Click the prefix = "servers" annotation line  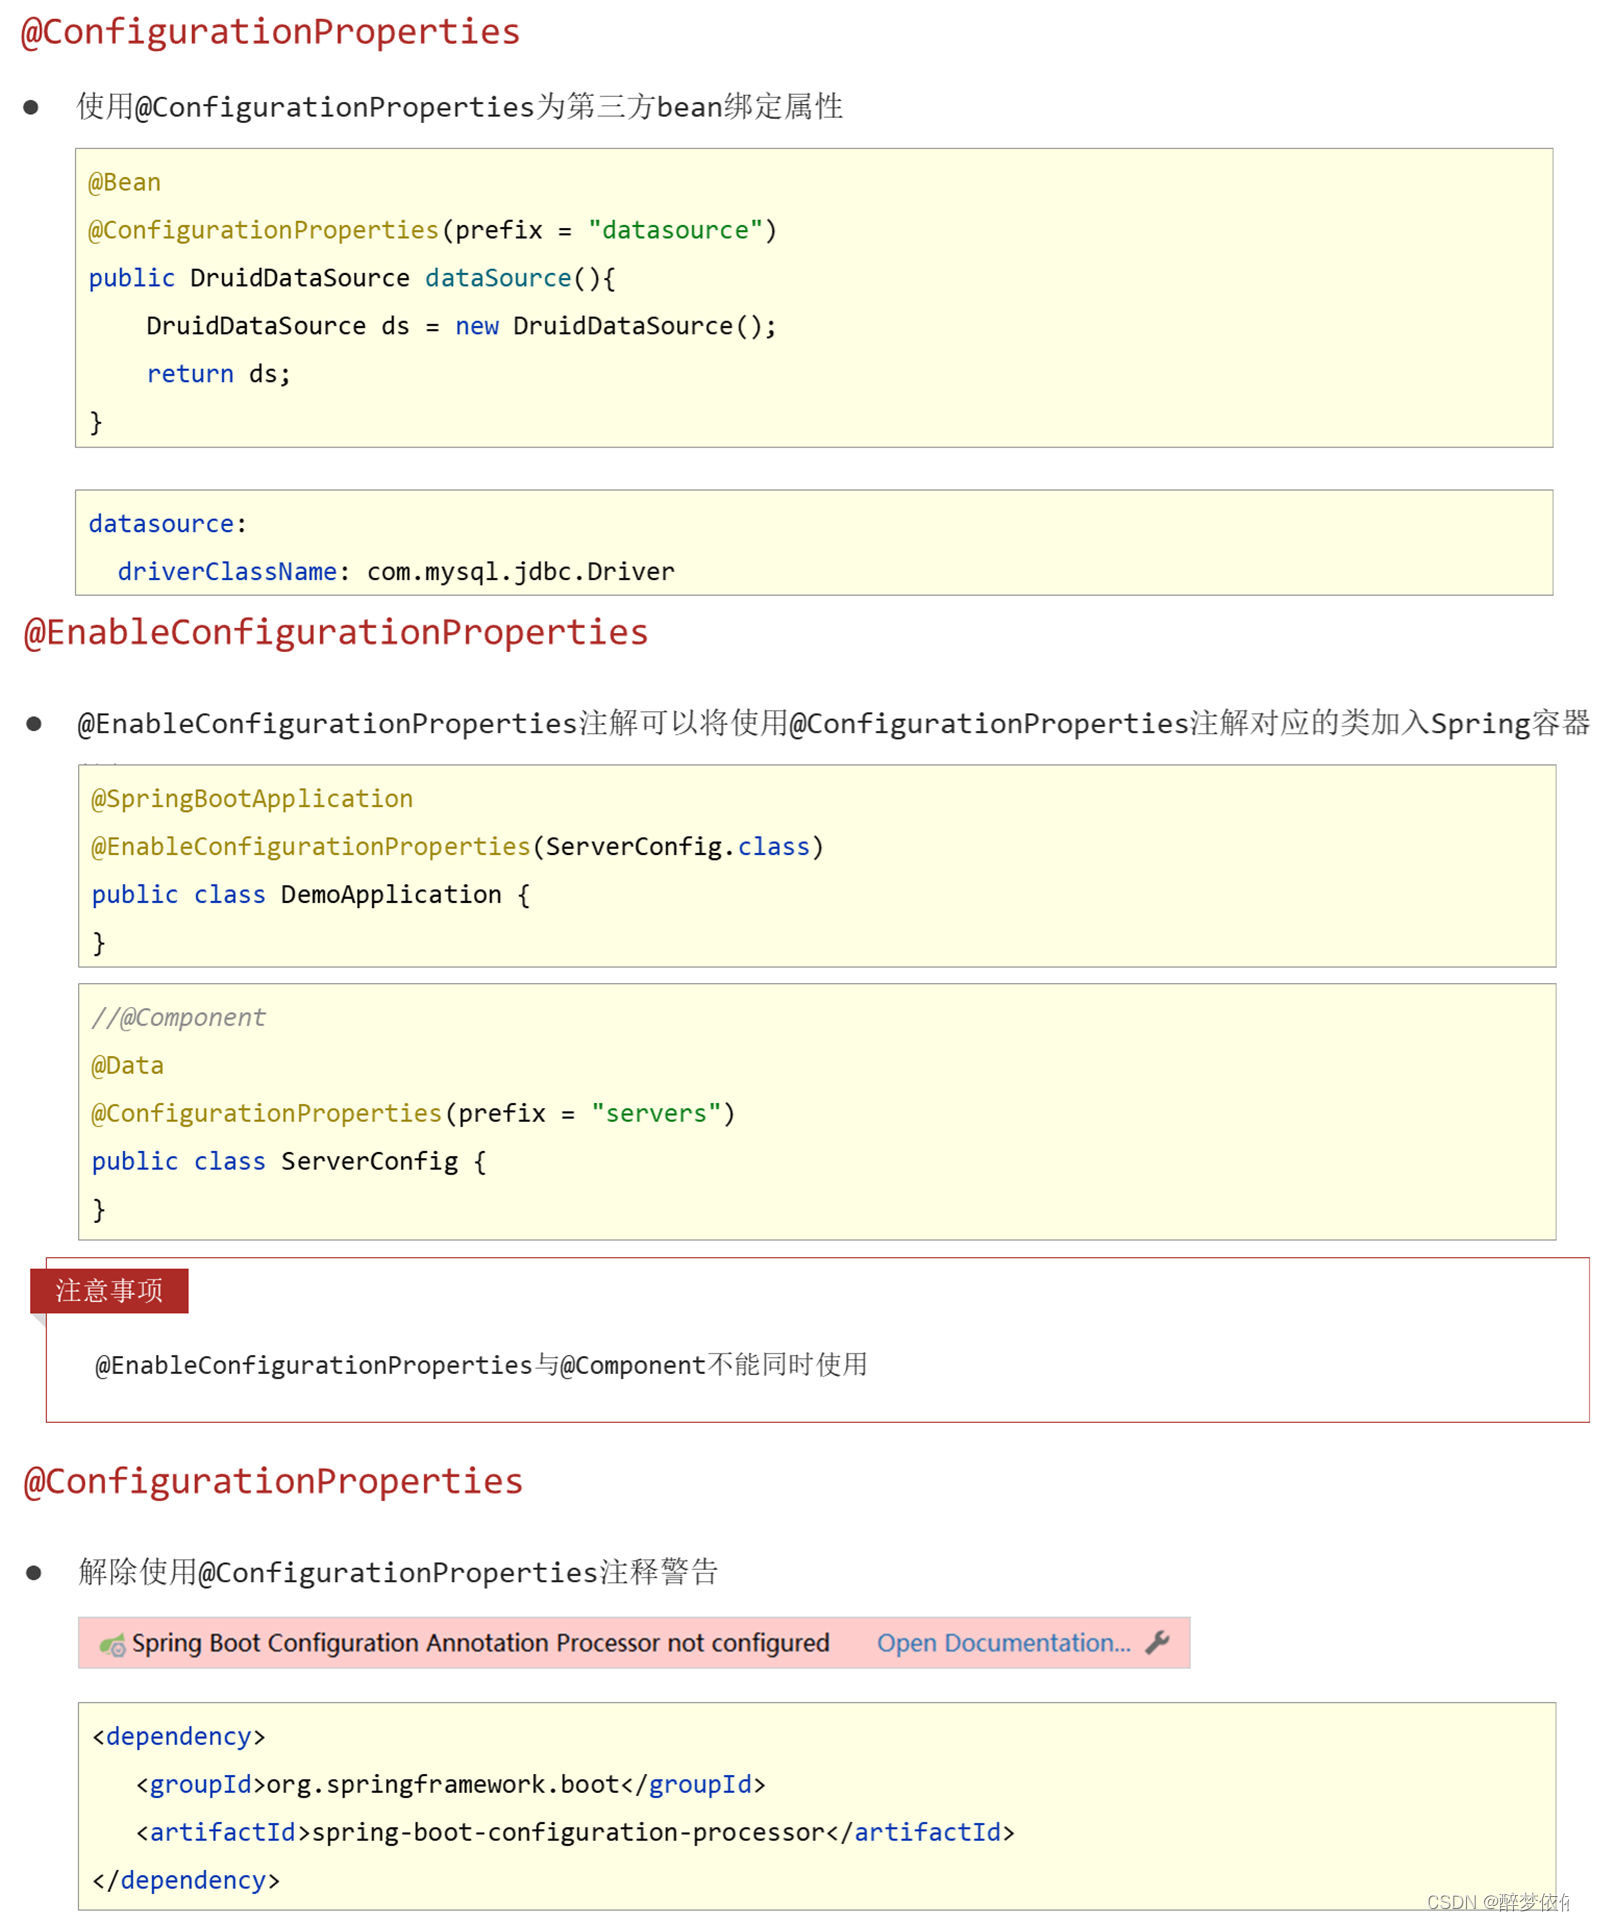[x=413, y=1113]
